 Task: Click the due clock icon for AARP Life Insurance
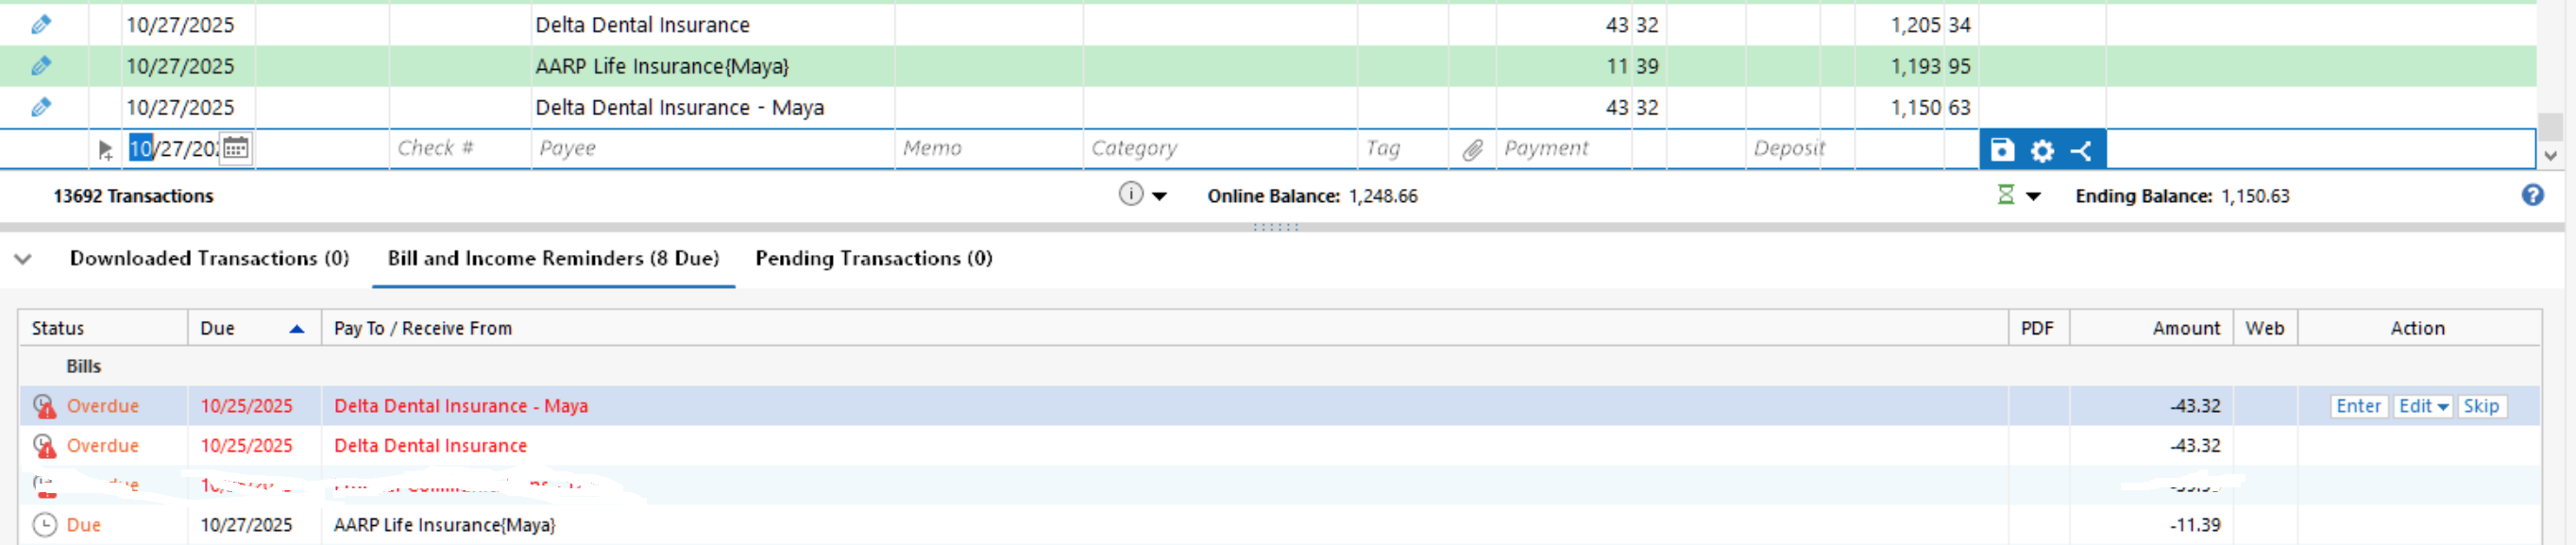pos(44,525)
